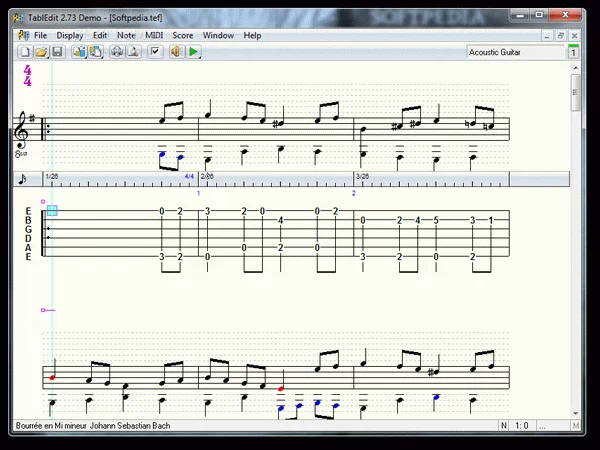Click the vertical scrollbar thumb
This screenshot has width=600, height=450.
tap(575, 92)
